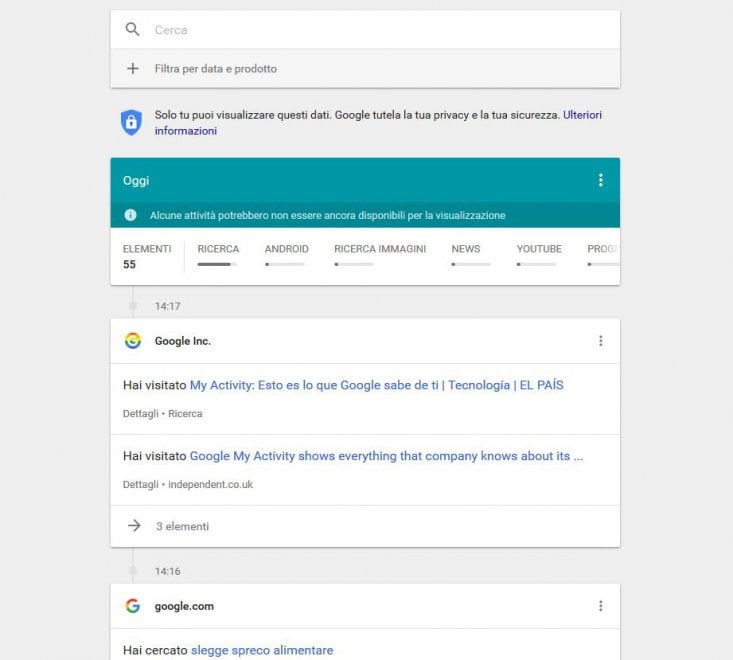Click the info icon beside Alcune attività
The image size is (733, 660).
pos(130,215)
